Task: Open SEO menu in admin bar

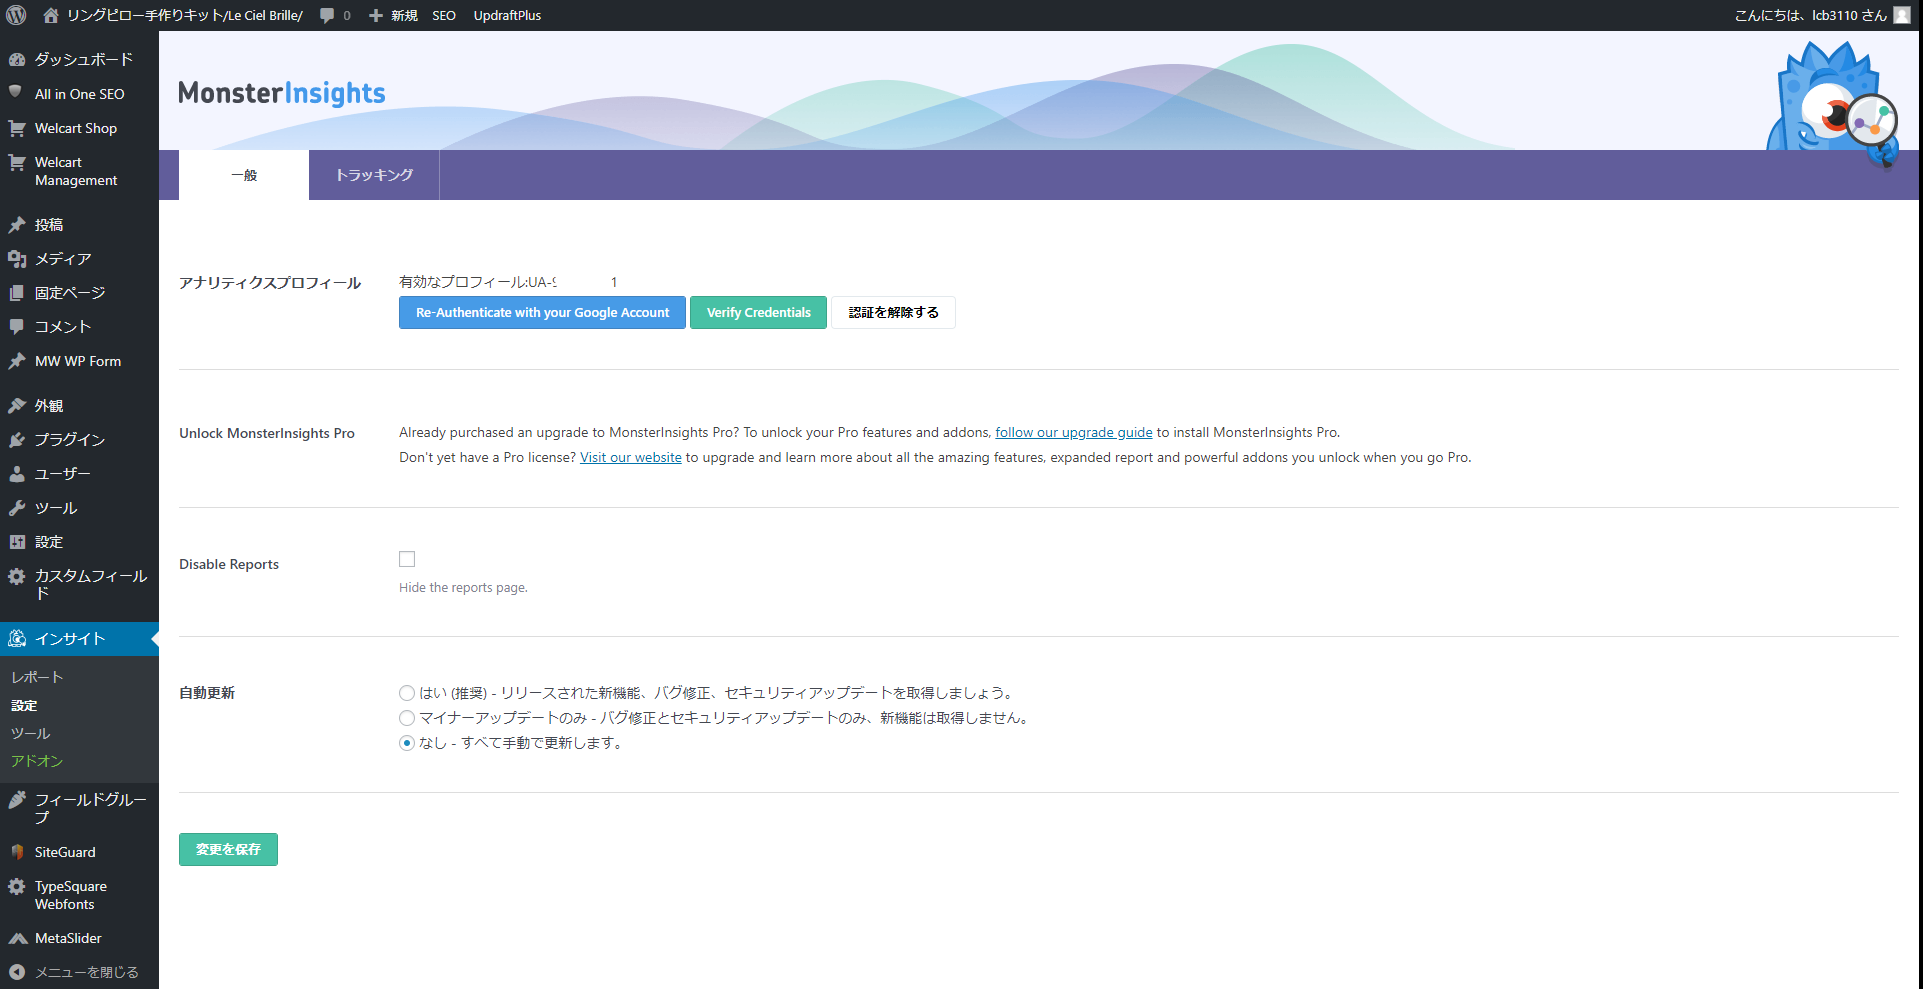Action: (444, 15)
